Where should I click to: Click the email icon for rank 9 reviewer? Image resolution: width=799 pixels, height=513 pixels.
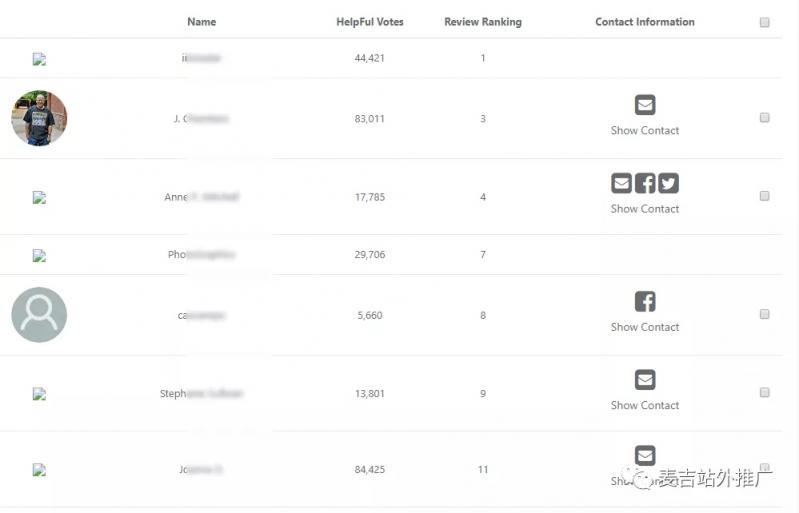click(645, 380)
